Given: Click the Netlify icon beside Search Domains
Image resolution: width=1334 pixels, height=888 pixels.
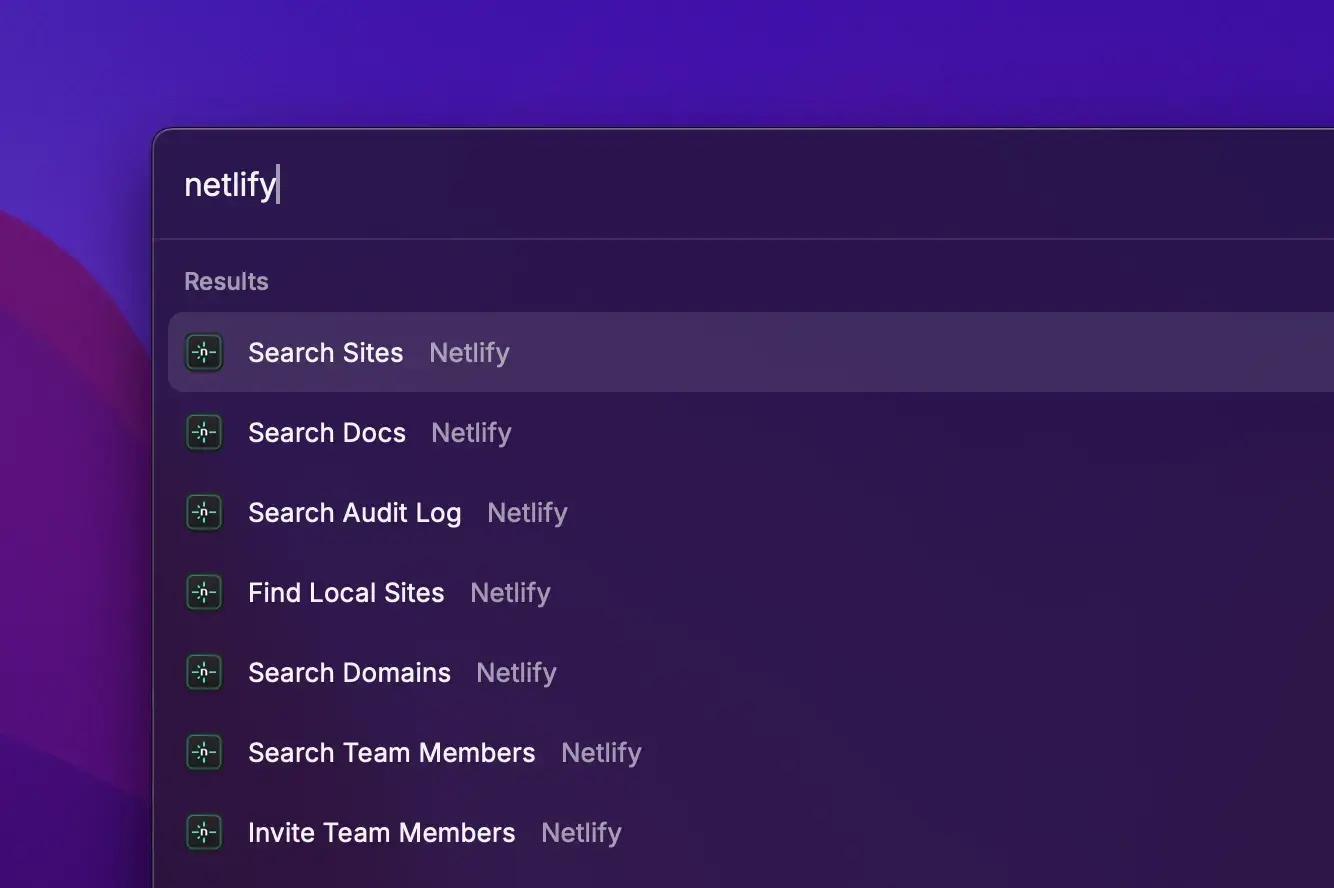Looking at the screenshot, I should pos(204,673).
